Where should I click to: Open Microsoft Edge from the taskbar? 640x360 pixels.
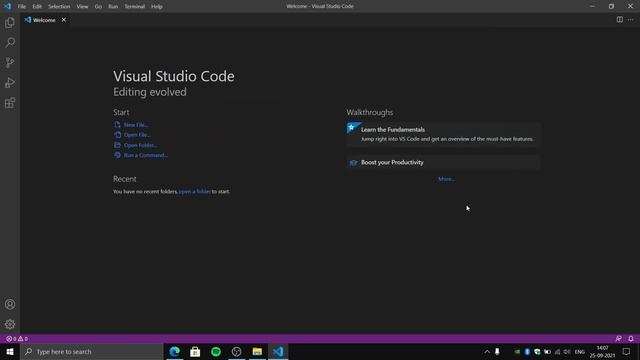pyautogui.click(x=175, y=351)
